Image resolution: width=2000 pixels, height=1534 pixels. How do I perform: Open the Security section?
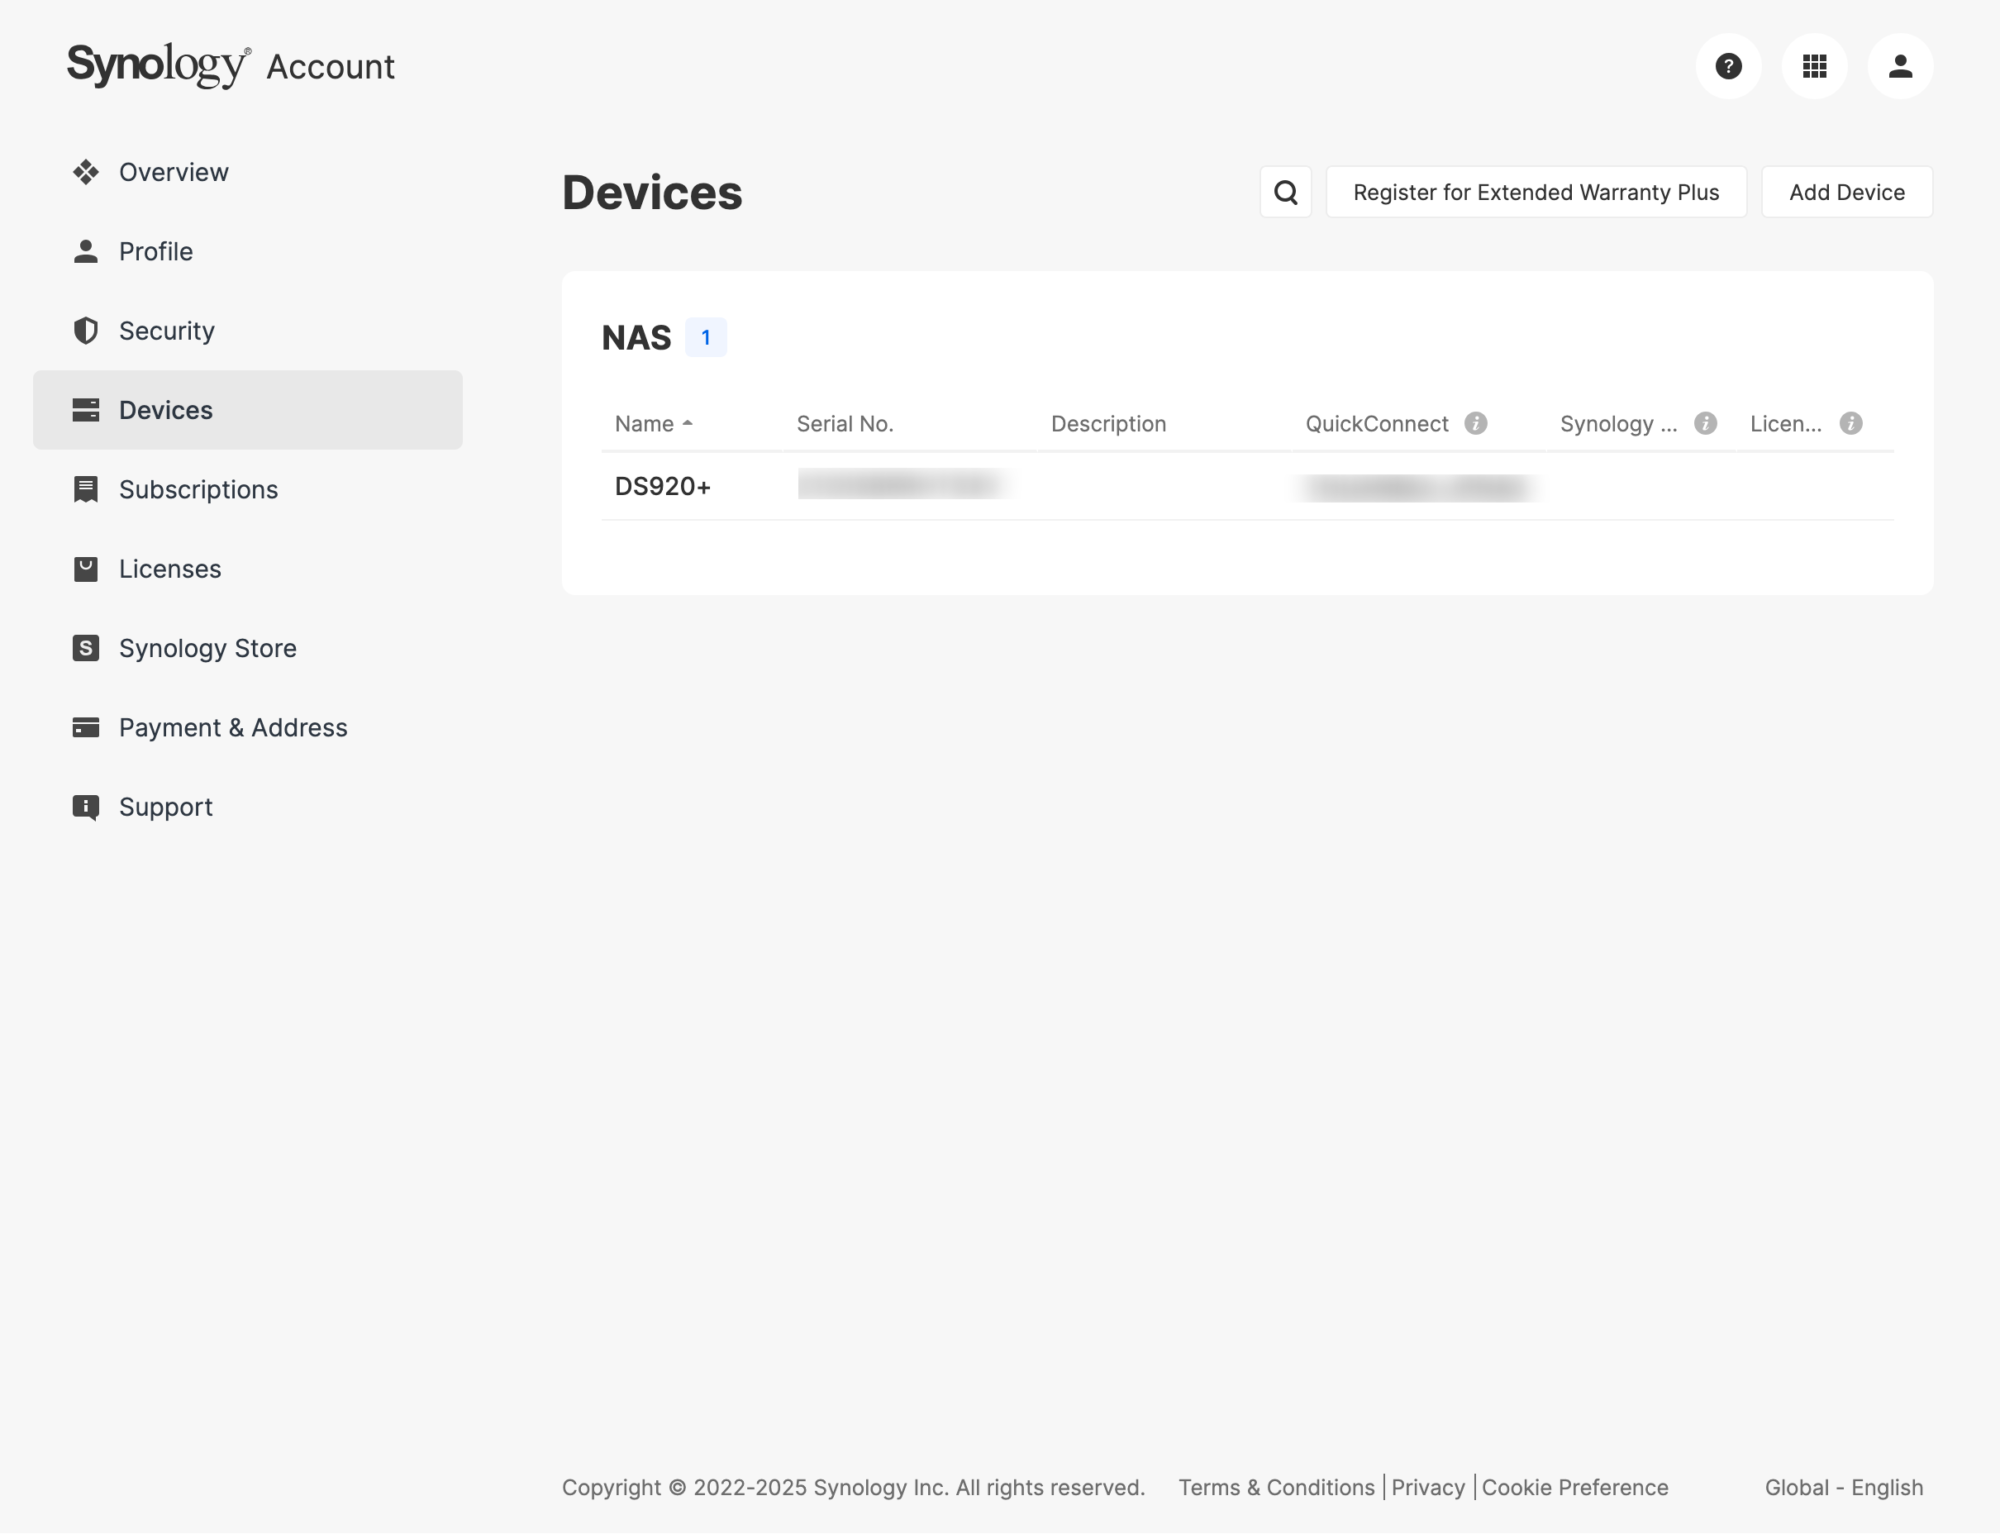166,331
